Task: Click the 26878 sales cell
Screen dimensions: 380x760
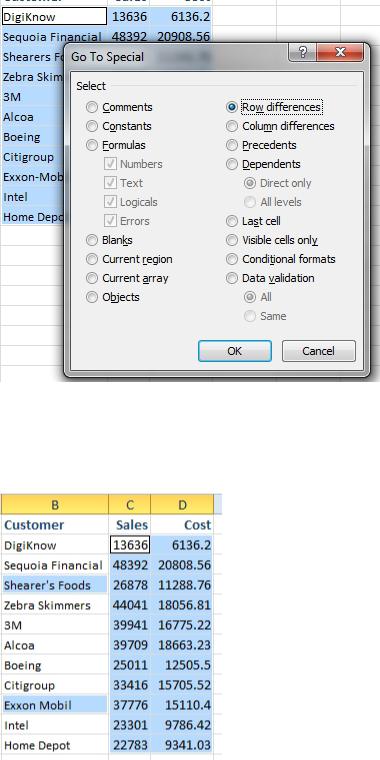Action: click(129, 585)
